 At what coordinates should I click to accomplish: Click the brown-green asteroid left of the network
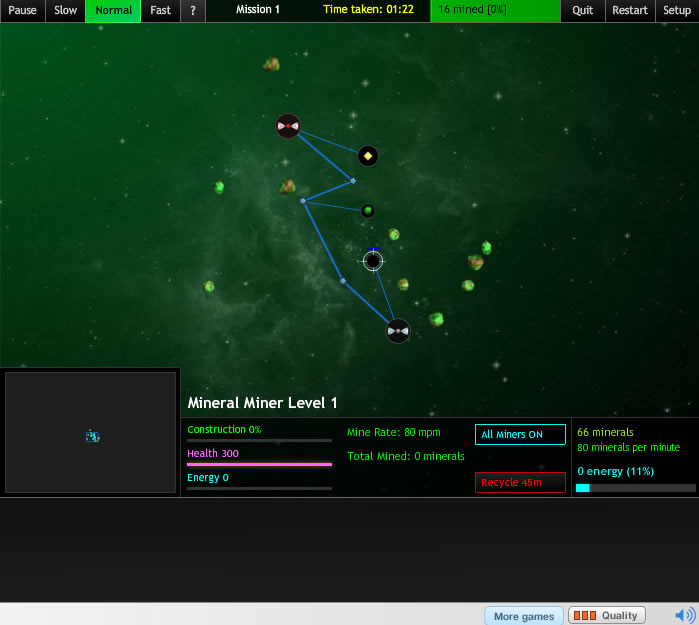[x=288, y=186]
